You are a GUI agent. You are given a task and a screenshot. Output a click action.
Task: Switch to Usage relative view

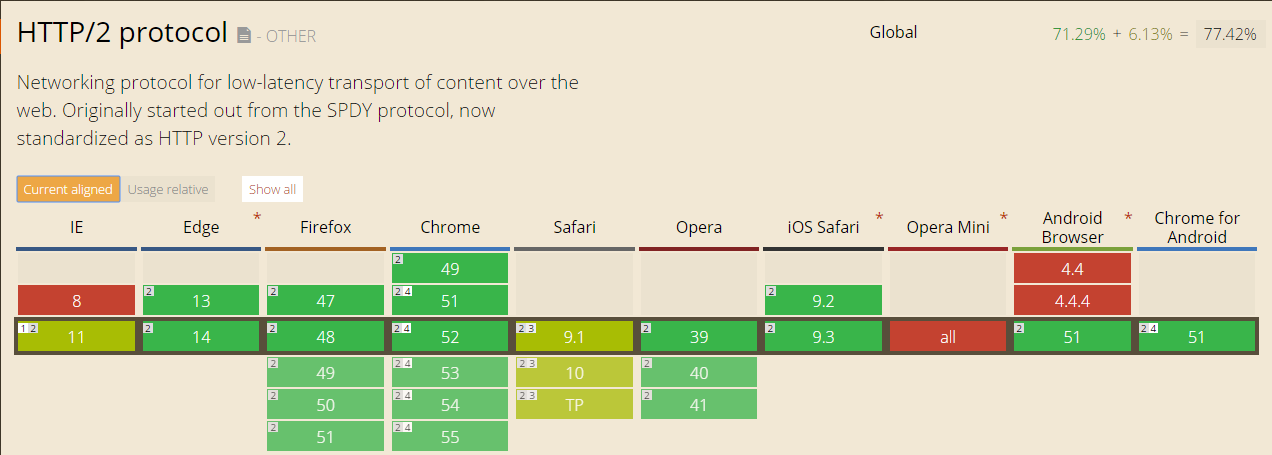pyautogui.click(x=168, y=189)
